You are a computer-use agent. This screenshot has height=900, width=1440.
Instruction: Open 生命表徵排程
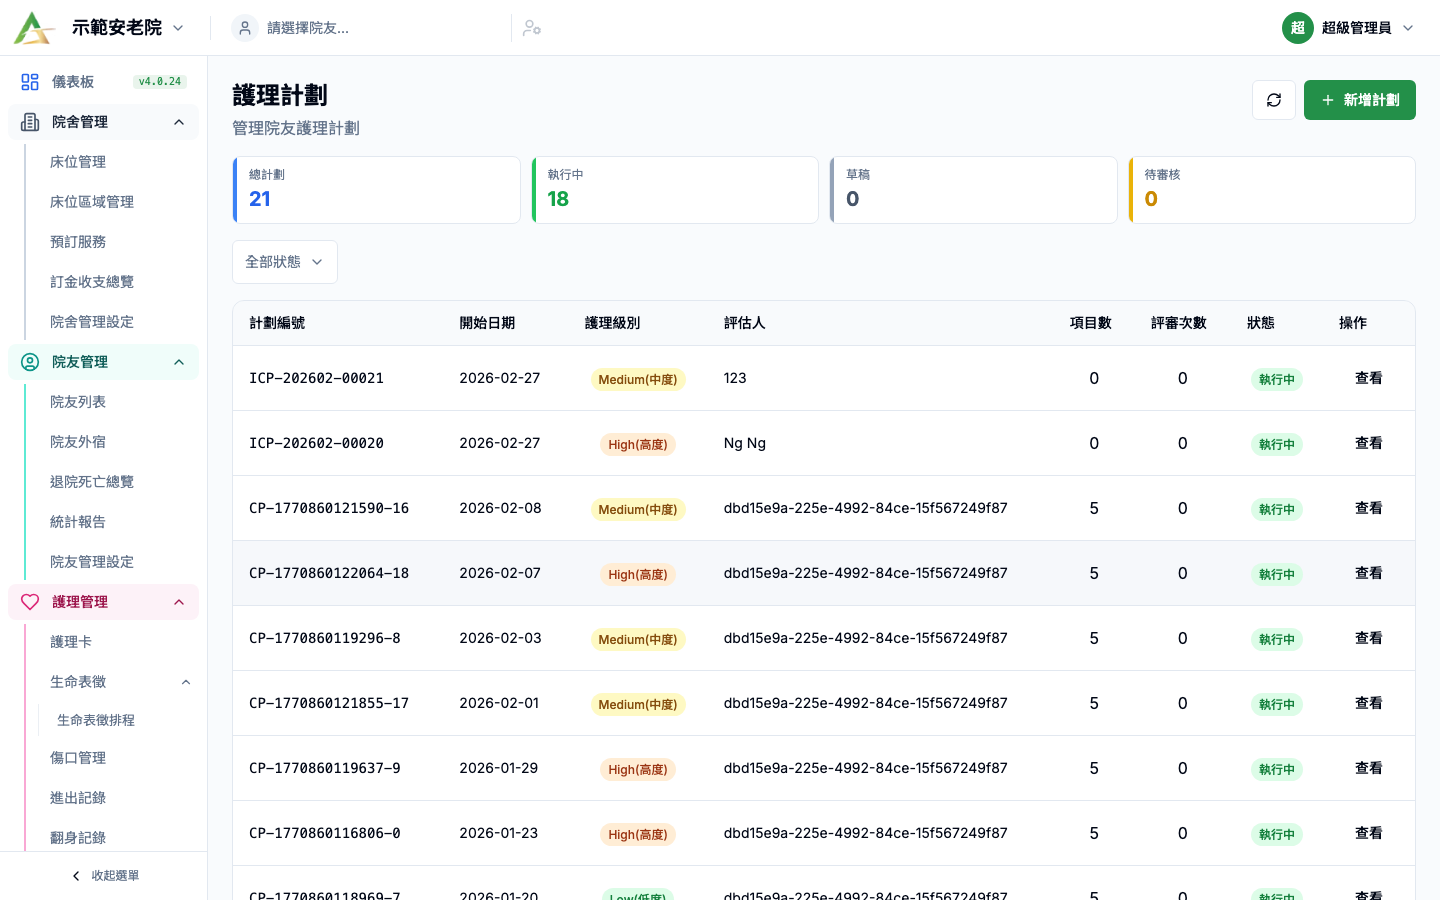pos(96,720)
